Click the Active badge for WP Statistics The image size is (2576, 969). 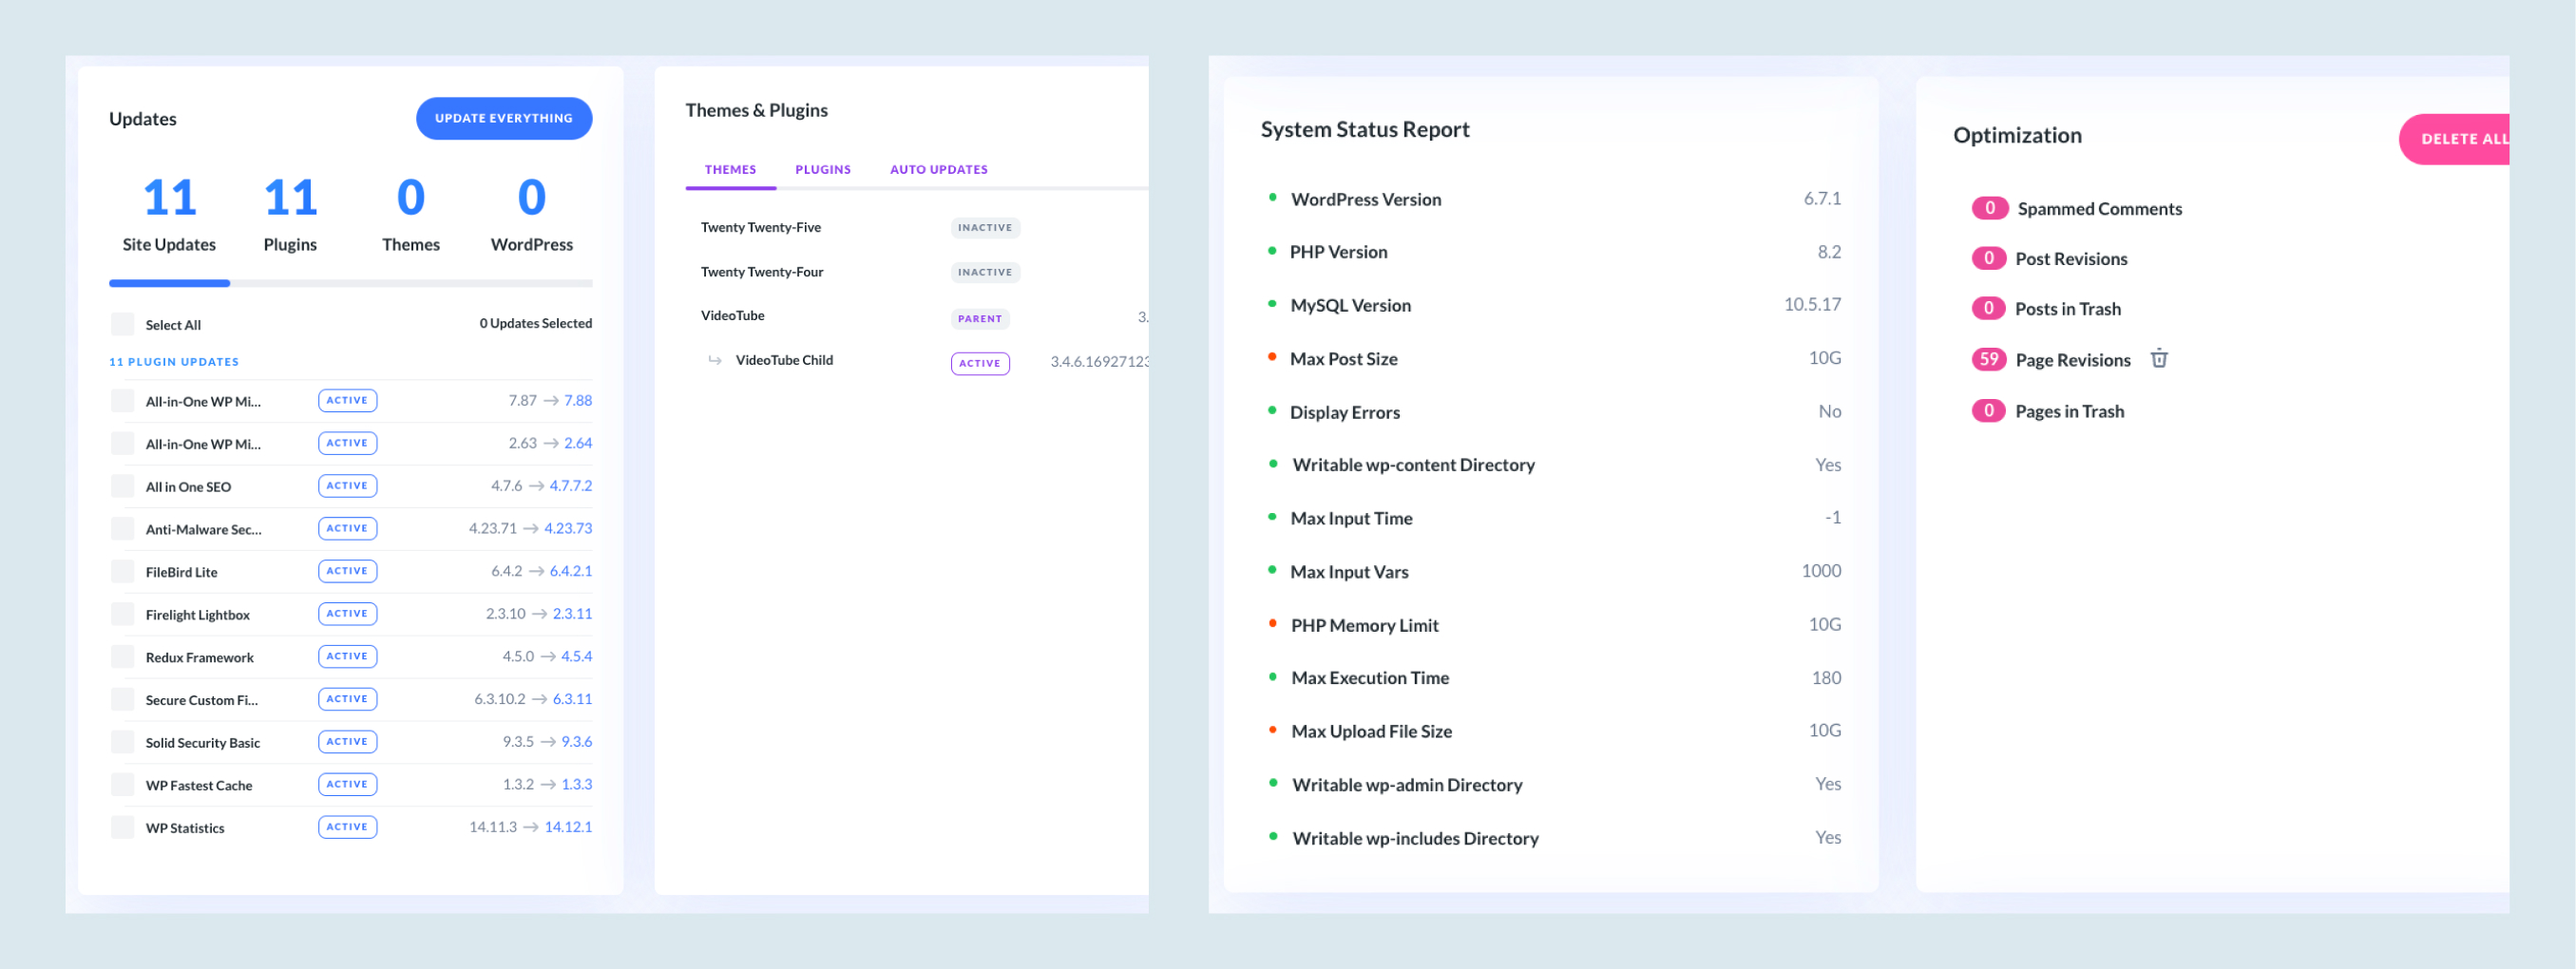point(347,827)
